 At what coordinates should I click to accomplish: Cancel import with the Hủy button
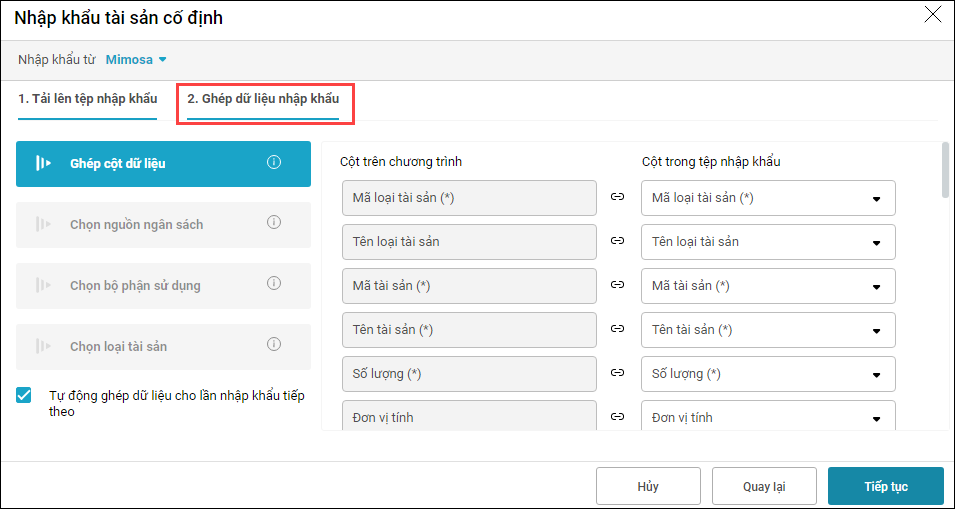[x=648, y=486]
